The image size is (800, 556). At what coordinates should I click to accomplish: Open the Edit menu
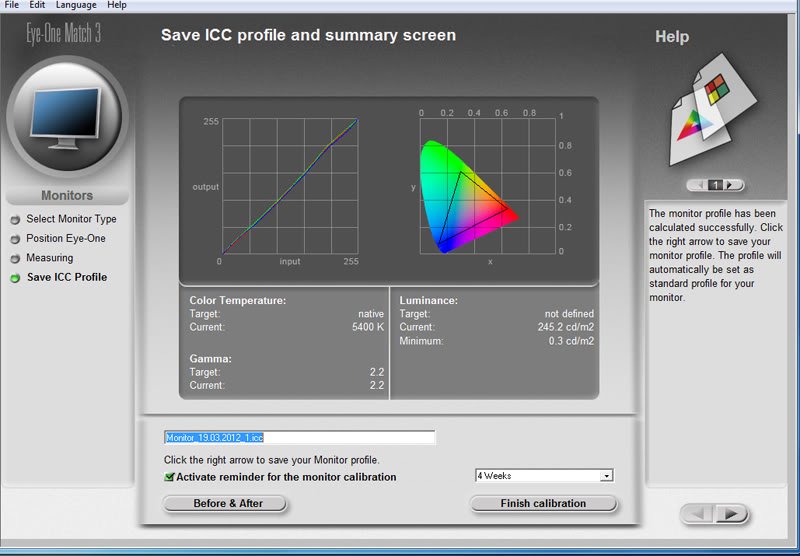tap(37, 5)
